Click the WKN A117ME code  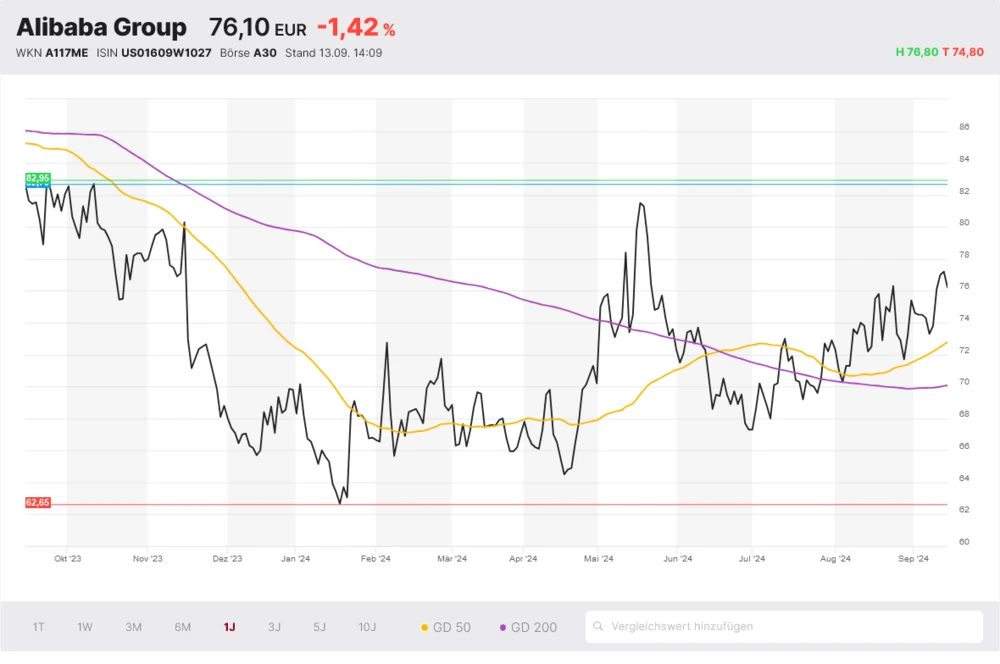67,53
